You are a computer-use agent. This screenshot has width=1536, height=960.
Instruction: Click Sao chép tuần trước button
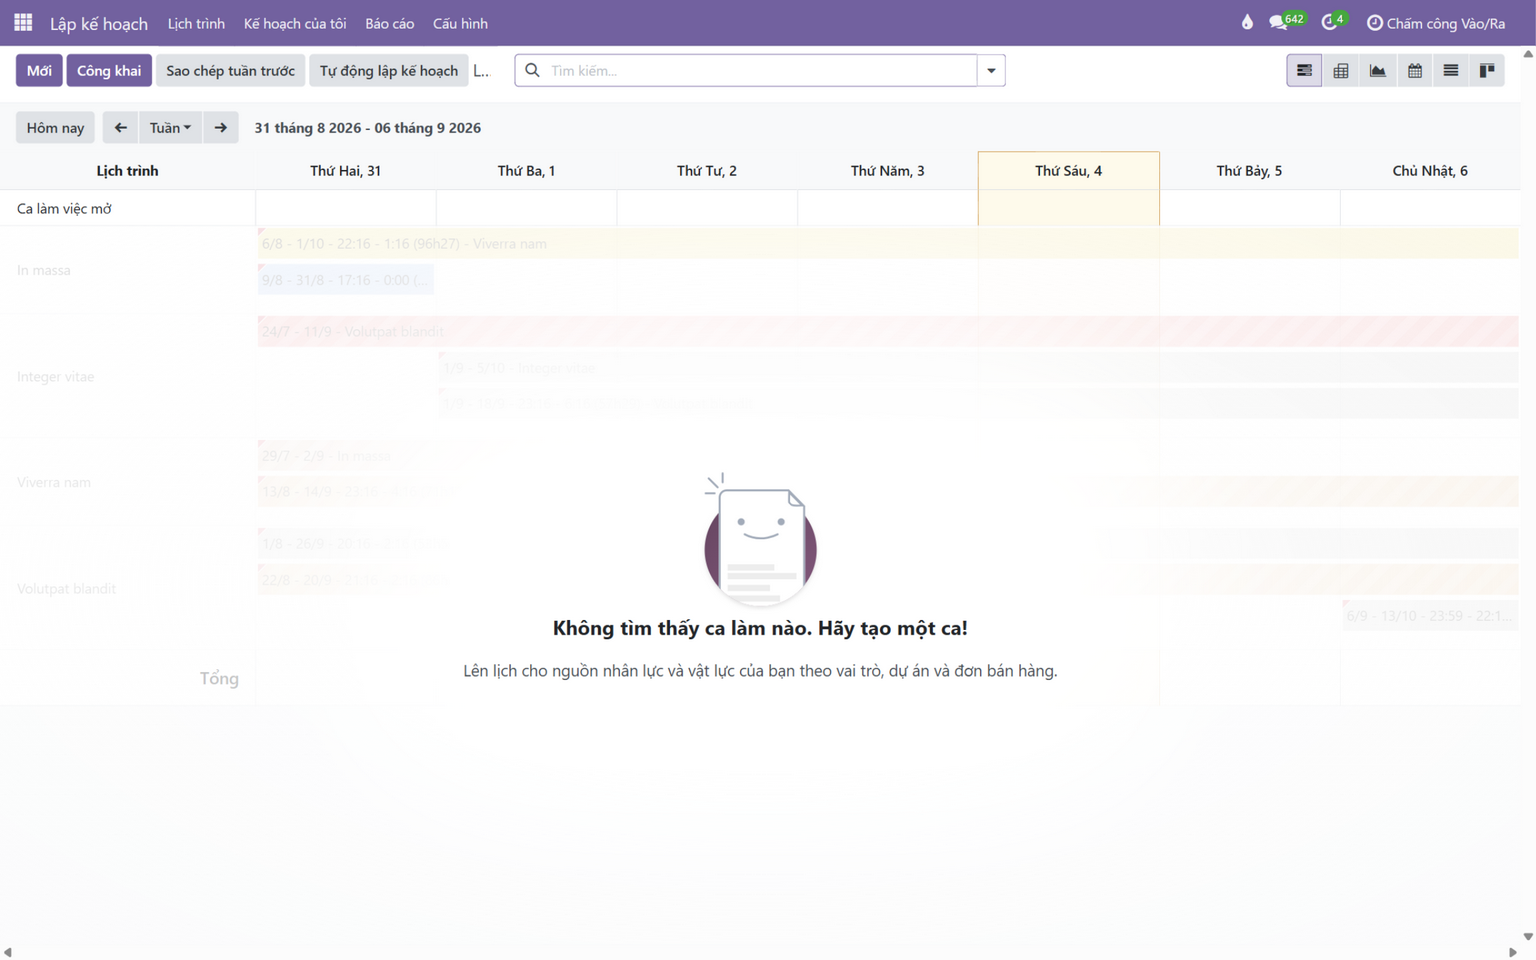pyautogui.click(x=231, y=70)
